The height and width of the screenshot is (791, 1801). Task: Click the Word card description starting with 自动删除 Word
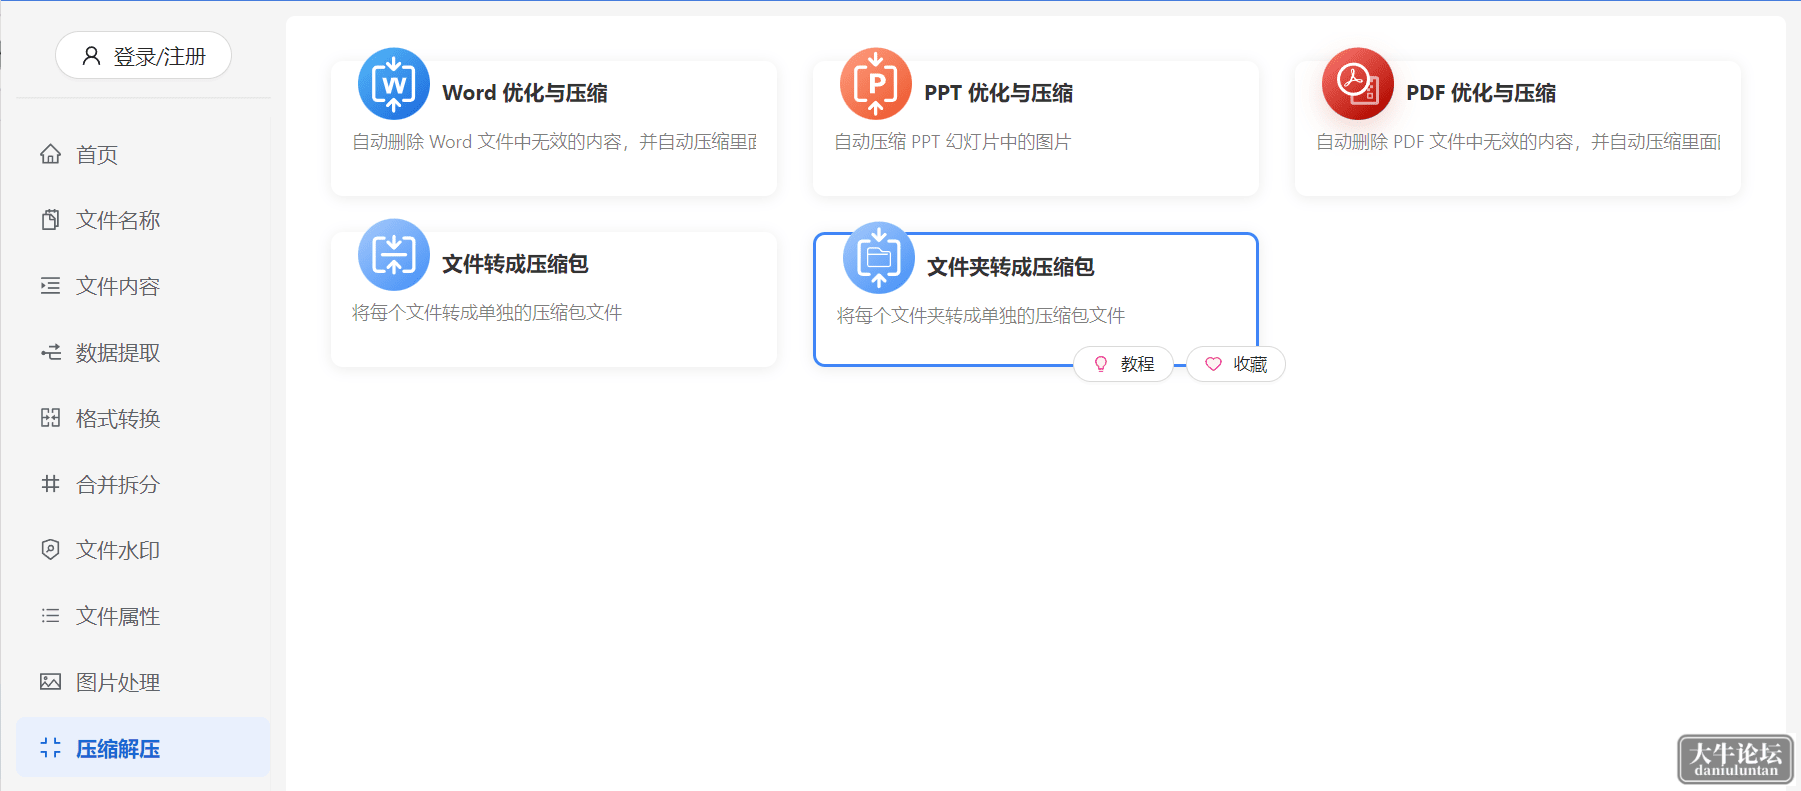click(x=554, y=142)
